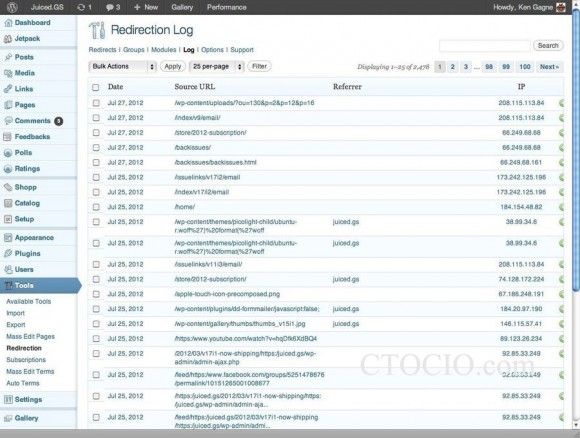The height and width of the screenshot is (438, 580).
Task: Open the Posts menu icon
Action: 8,57
